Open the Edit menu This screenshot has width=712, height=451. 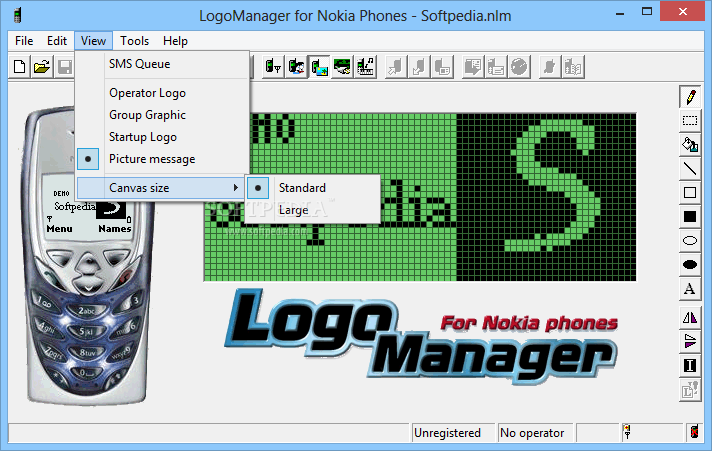click(57, 41)
